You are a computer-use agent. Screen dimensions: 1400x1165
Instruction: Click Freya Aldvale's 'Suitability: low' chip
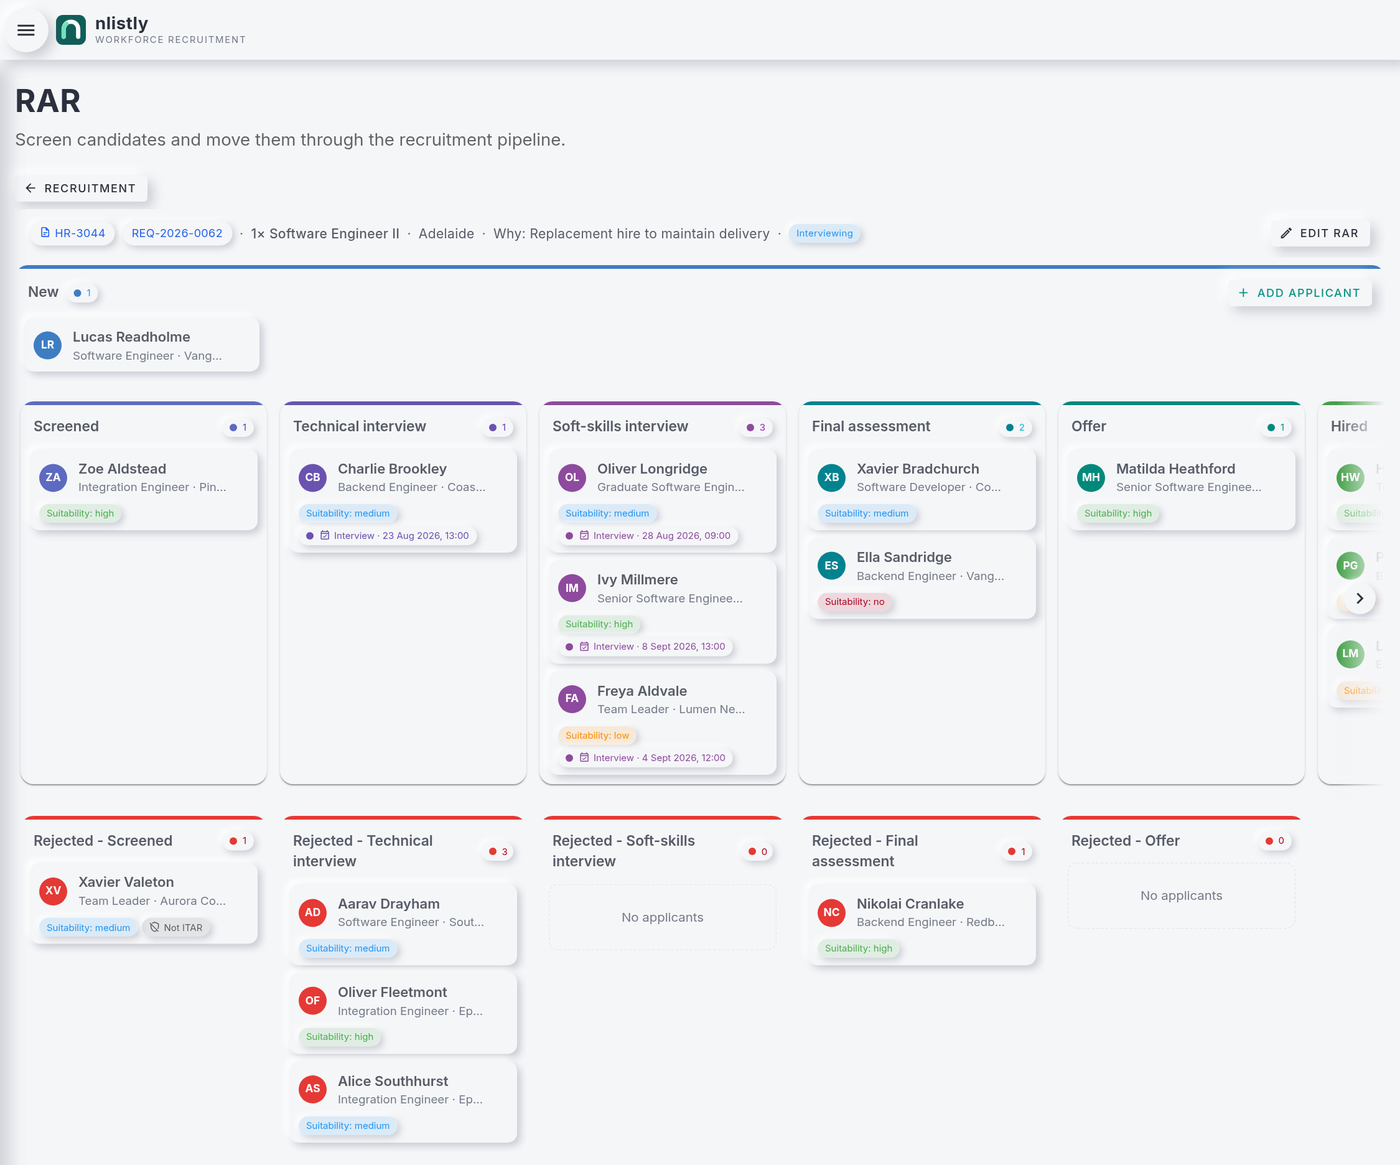(598, 736)
